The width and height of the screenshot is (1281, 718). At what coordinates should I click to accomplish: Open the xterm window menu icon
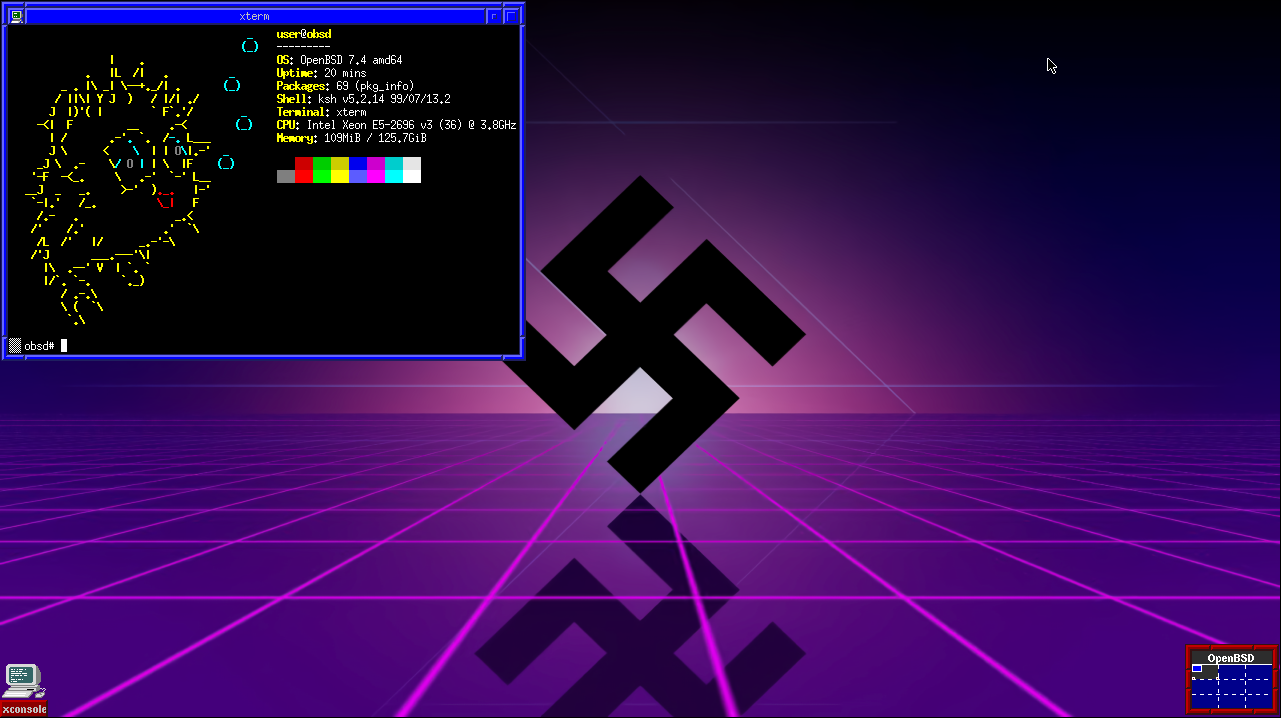17,16
